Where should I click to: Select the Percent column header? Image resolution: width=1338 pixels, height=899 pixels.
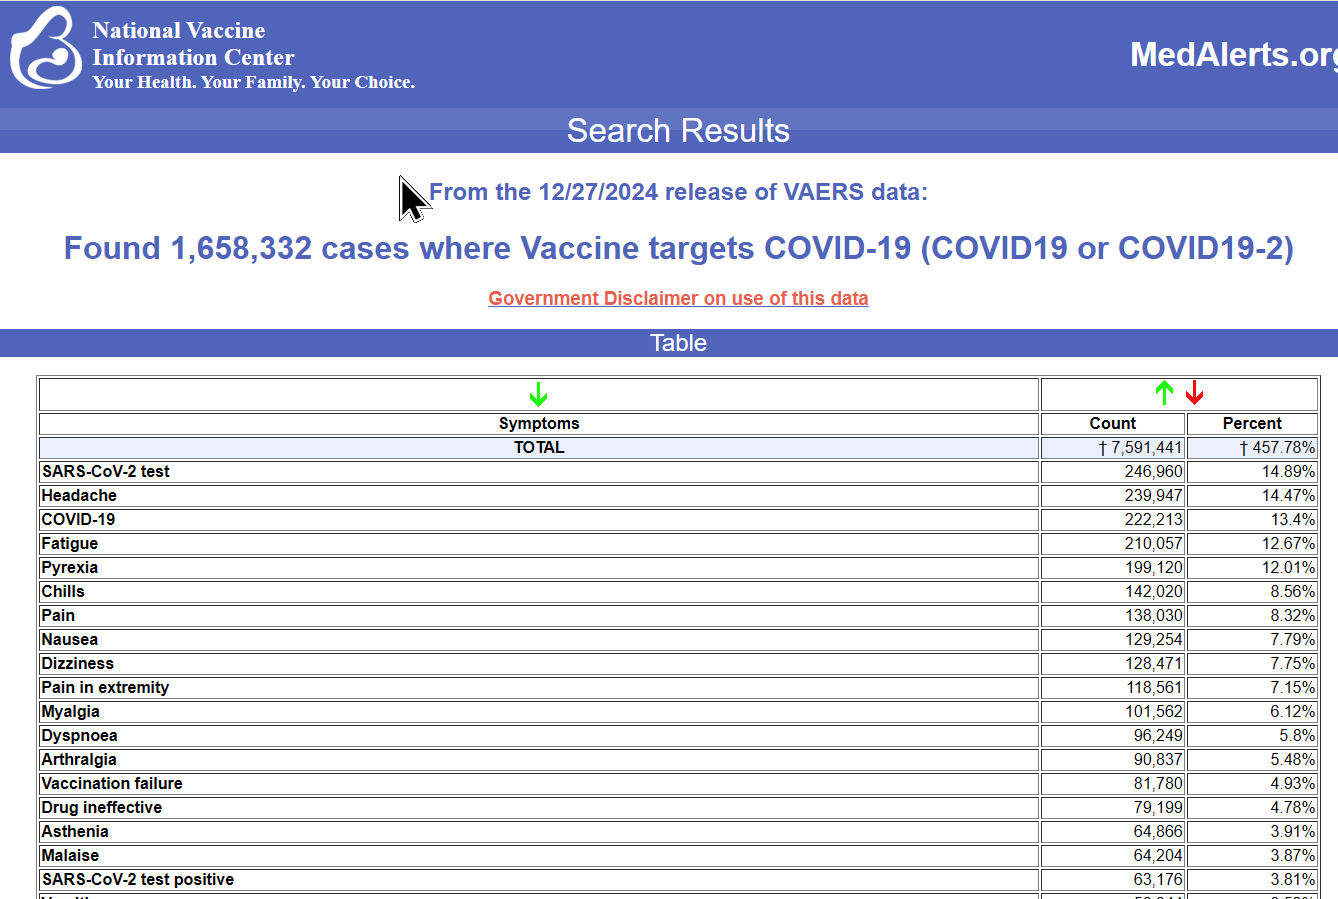[x=1251, y=423]
